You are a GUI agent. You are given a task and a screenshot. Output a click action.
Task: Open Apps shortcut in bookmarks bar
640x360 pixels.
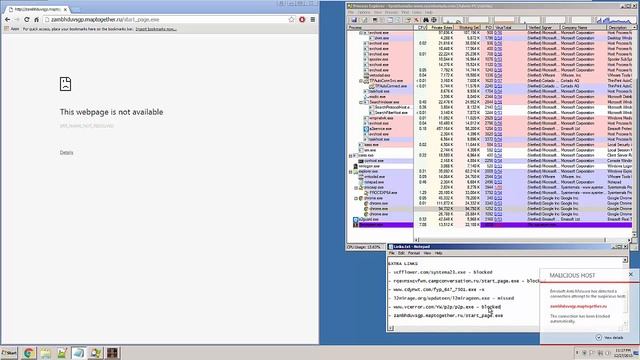click(x=12, y=29)
